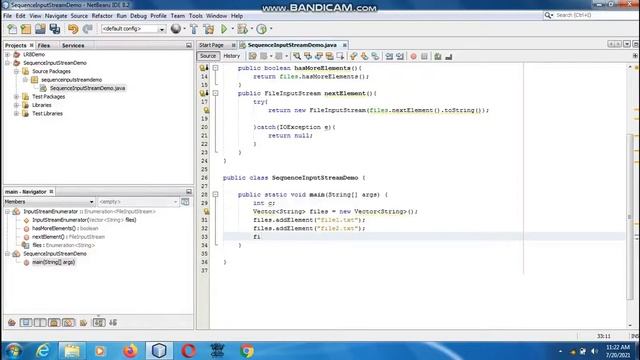Click the Last Edit icon in editor toolbar

(x=253, y=56)
